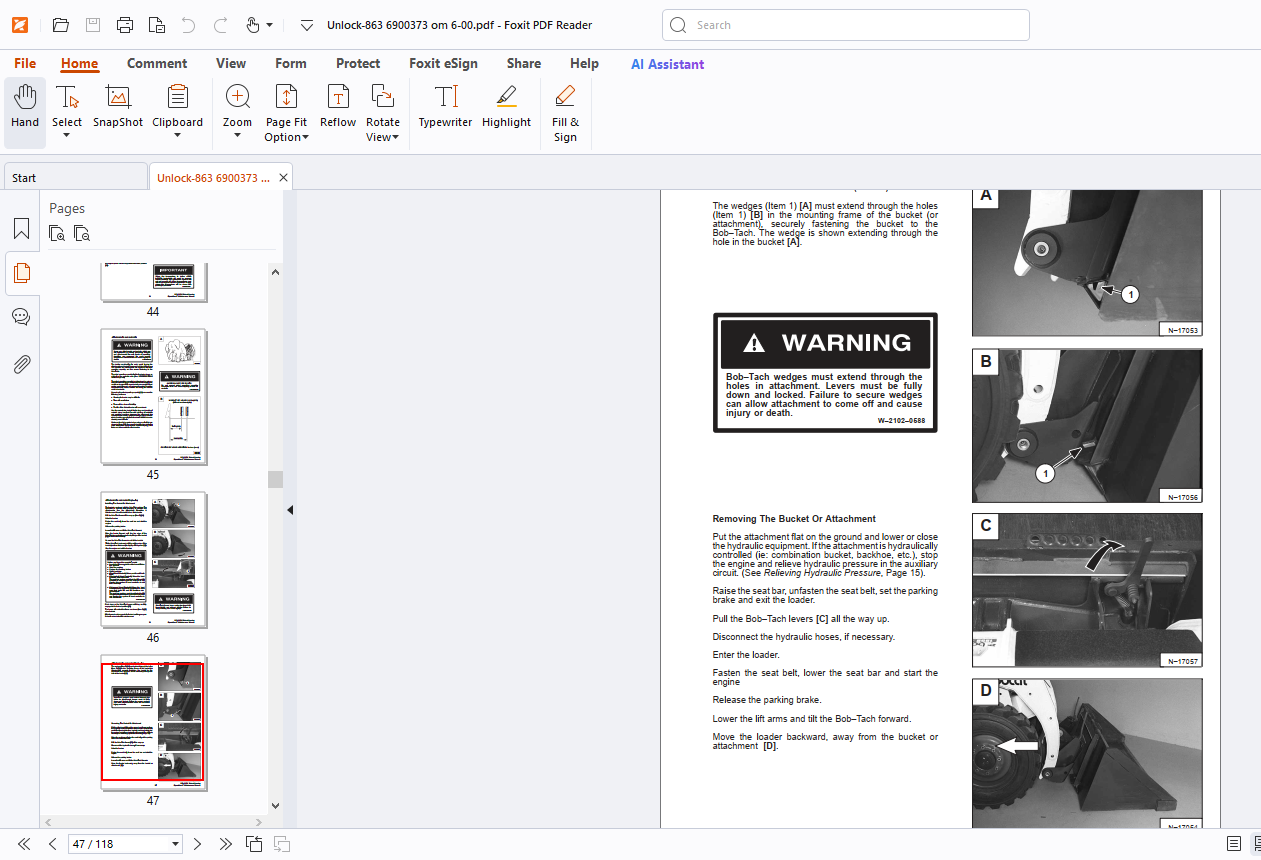Switch to the Home ribbon tab
1261x860 pixels.
(79, 64)
